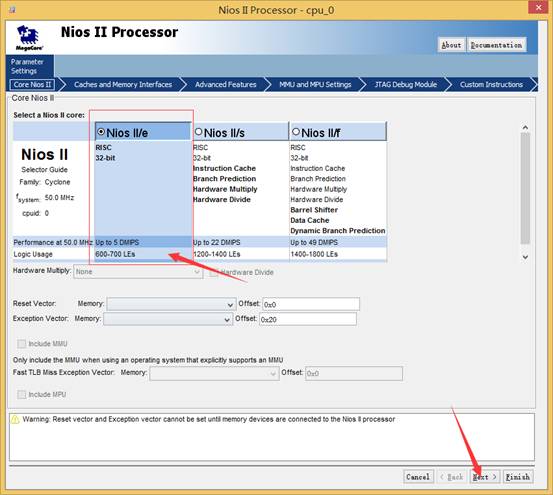Click the core table vertical scrollbar
Screen dimensions: 553x495
pyautogui.click(x=525, y=188)
